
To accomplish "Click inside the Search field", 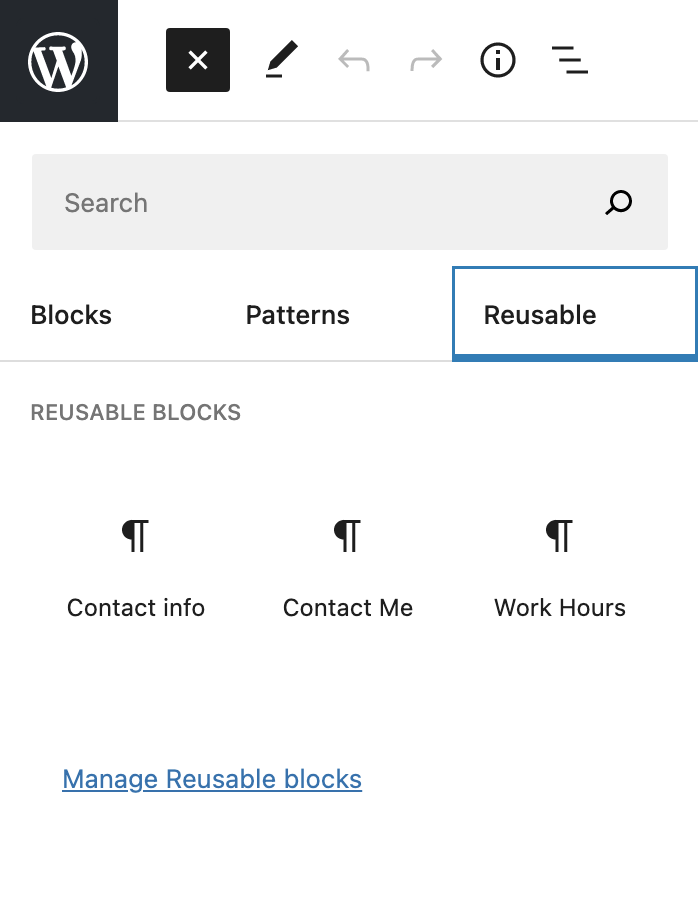I will [300, 202].
